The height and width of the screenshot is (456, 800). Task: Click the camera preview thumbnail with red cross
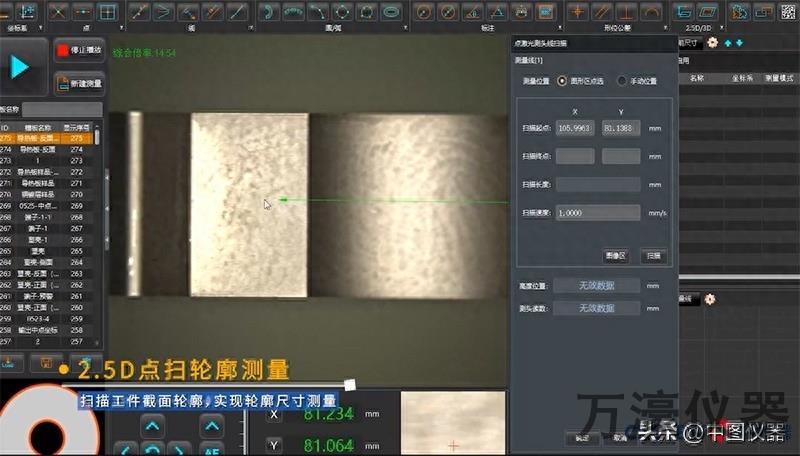point(453,423)
